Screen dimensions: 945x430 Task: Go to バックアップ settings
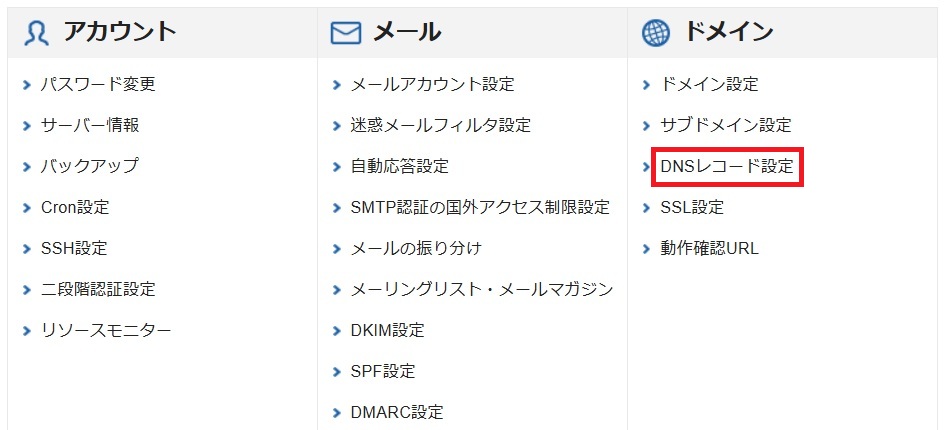pos(89,166)
